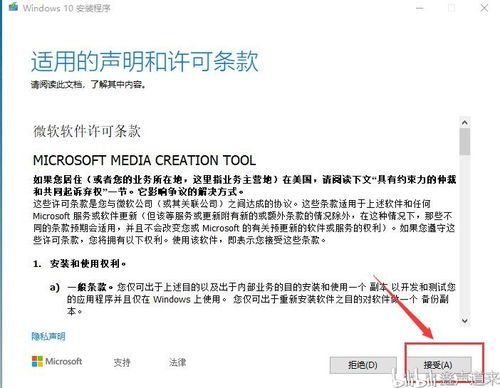Click the MICROSOFT MEDIA CREATION TOOL heading
500x388 pixels.
(145, 161)
